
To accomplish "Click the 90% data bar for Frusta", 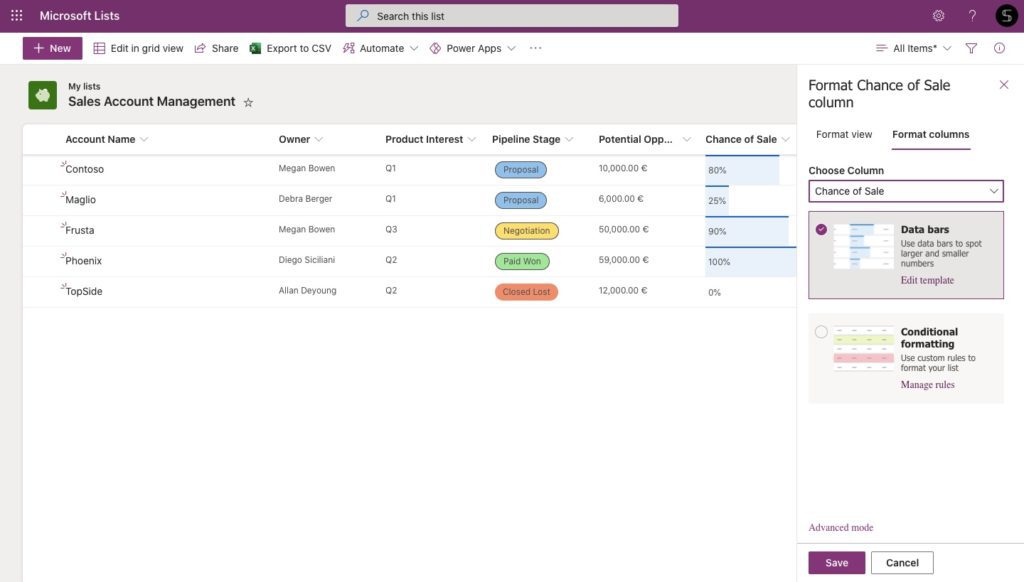I will pos(746,231).
